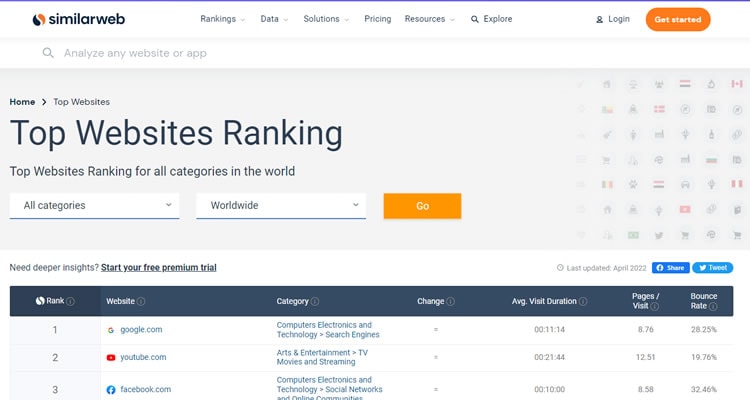Image resolution: width=750 pixels, height=400 pixels.
Task: Open the Category column info icon
Action: click(315, 301)
